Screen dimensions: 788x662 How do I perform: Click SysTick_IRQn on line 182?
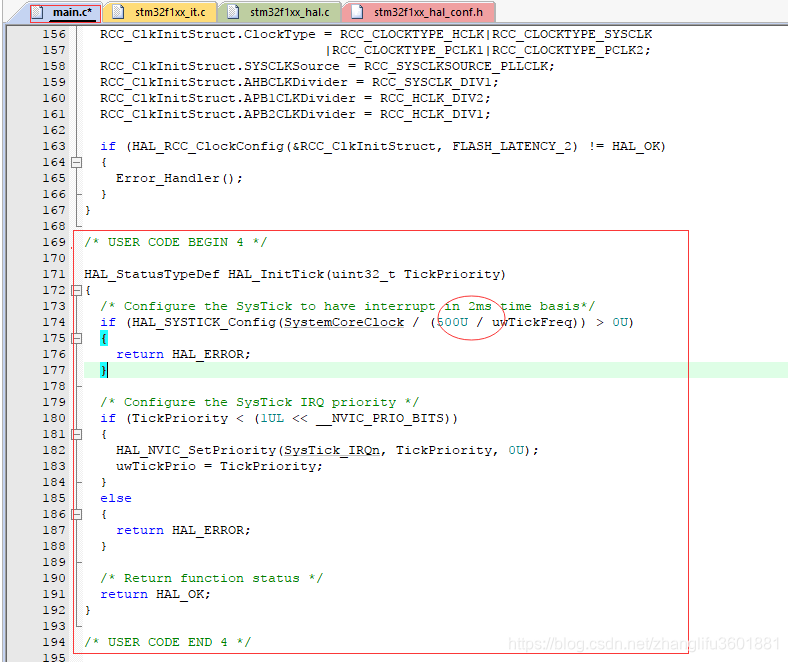[x=332, y=450]
